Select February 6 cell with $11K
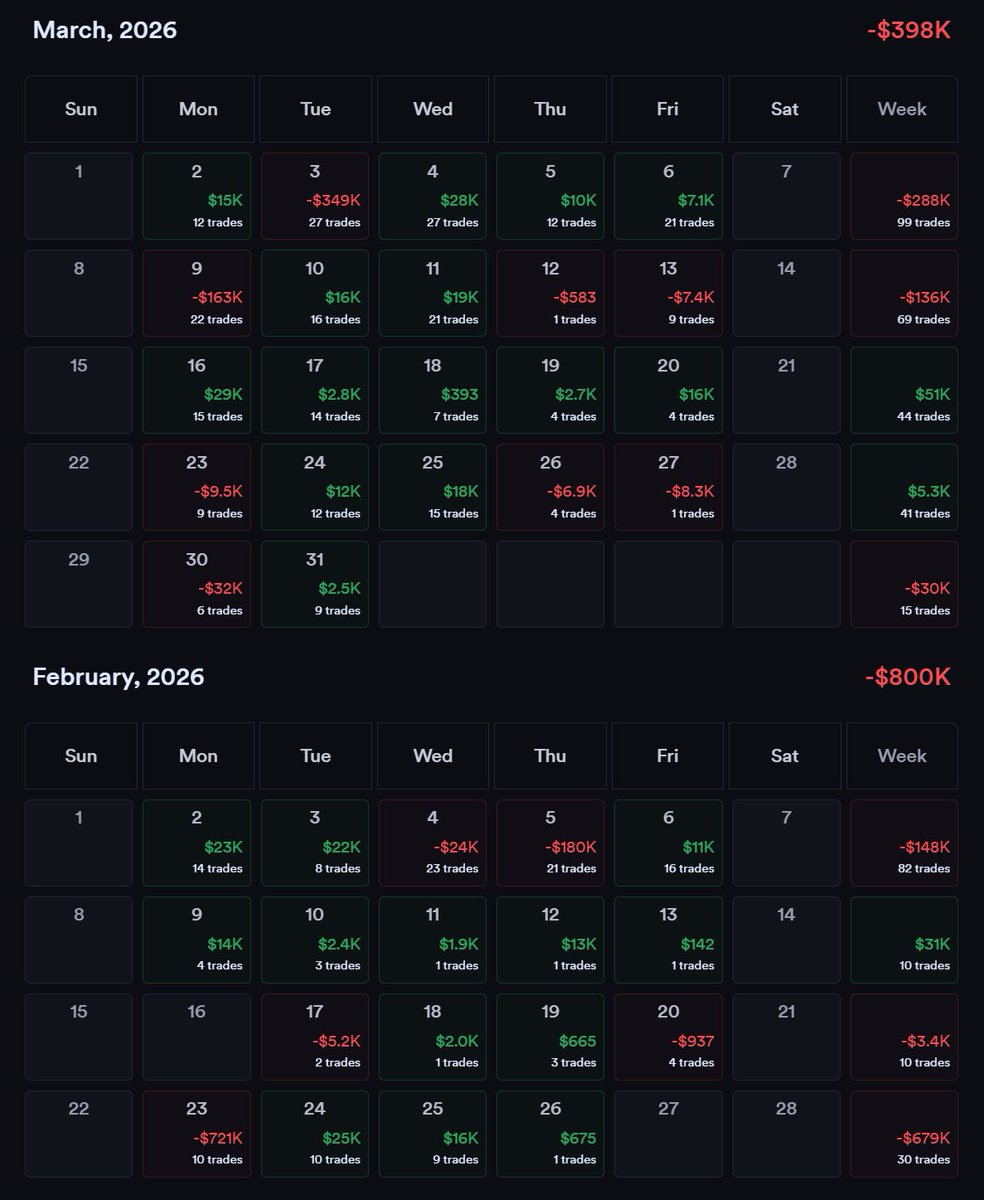Viewport: 984px width, 1200px height. (x=668, y=843)
